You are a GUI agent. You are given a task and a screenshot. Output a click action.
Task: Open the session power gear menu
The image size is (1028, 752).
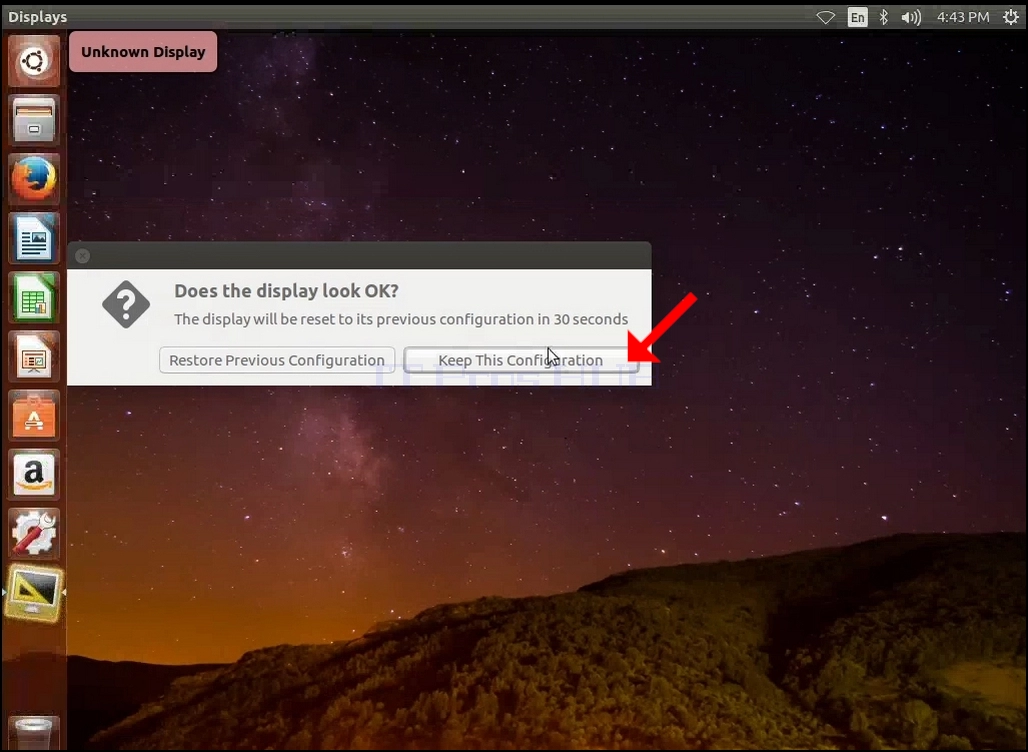pyautogui.click(x=1011, y=17)
